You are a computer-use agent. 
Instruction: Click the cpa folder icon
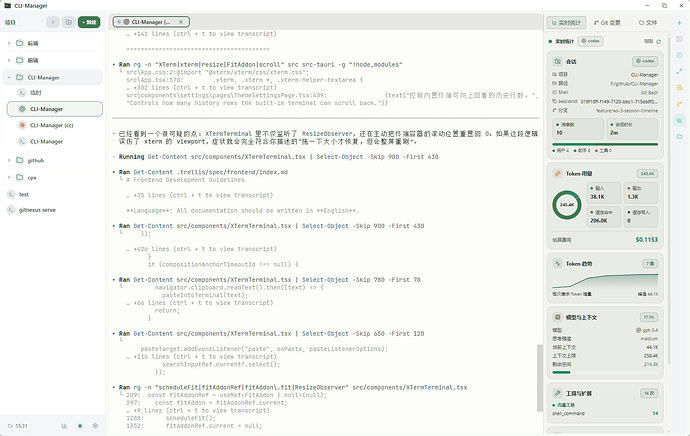pyautogui.click(x=19, y=177)
